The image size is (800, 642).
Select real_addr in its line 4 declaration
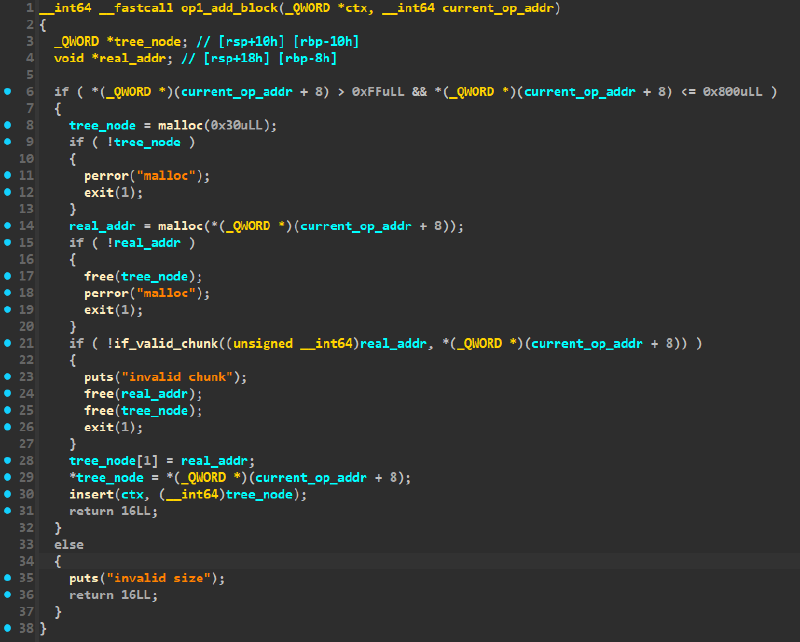pyautogui.click(x=133, y=58)
